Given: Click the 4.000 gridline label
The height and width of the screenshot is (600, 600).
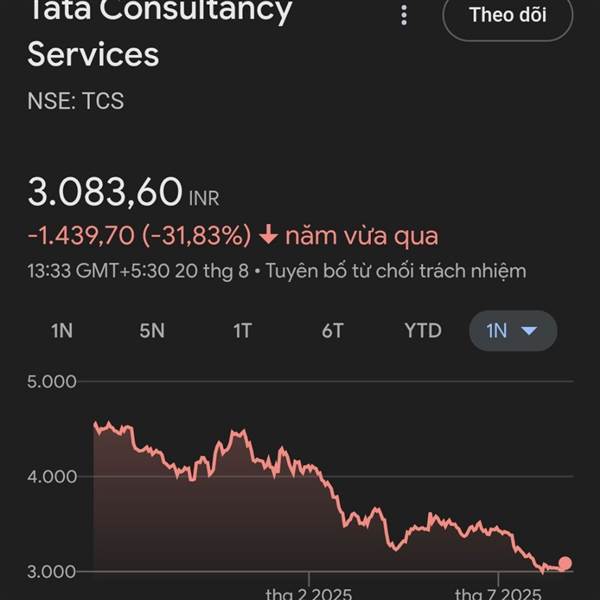Looking at the screenshot, I should click(x=52, y=477).
